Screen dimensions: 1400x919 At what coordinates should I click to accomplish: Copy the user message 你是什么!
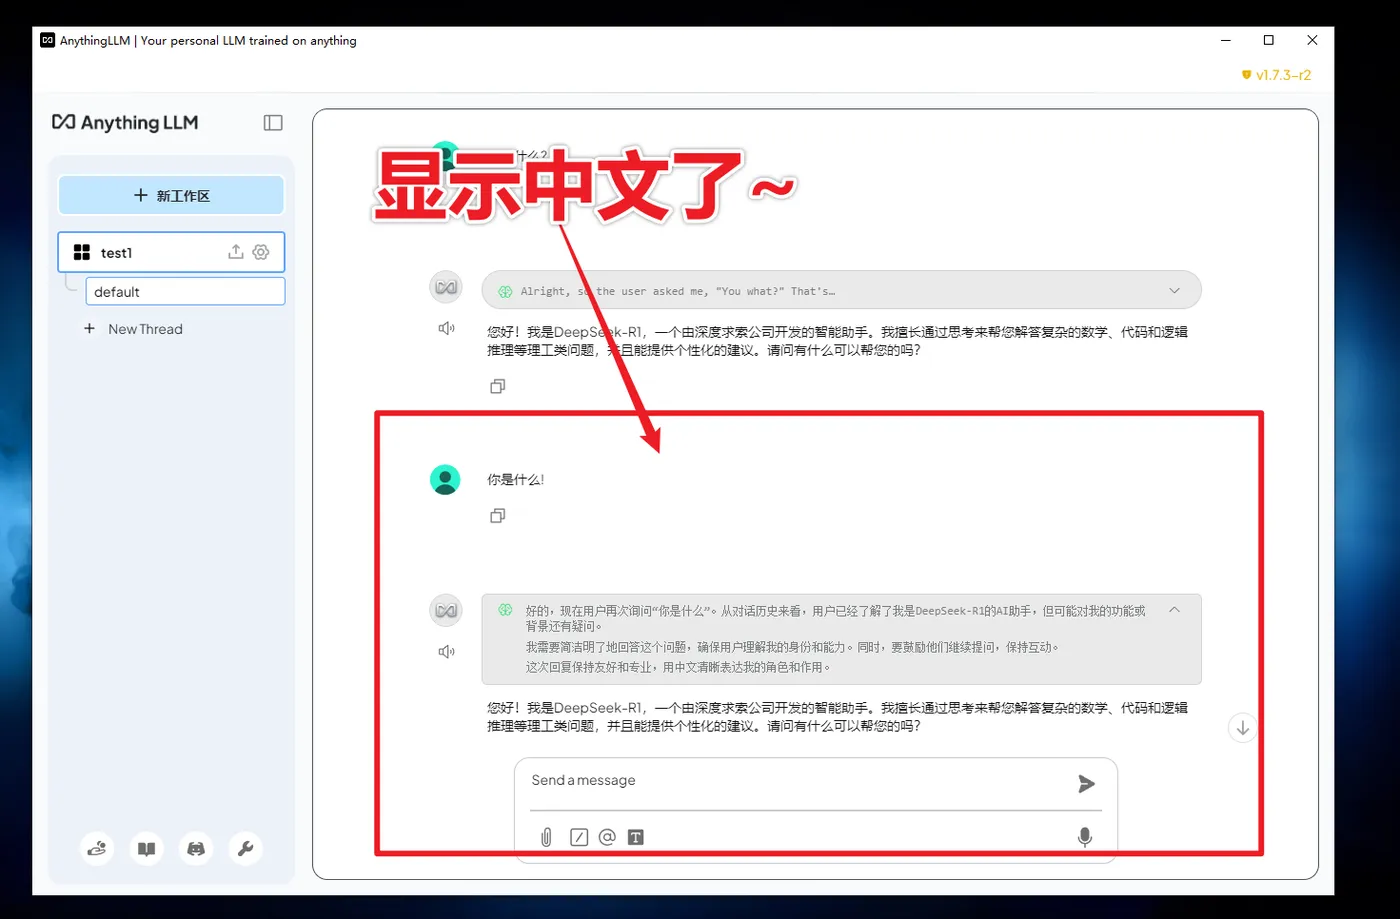(497, 516)
